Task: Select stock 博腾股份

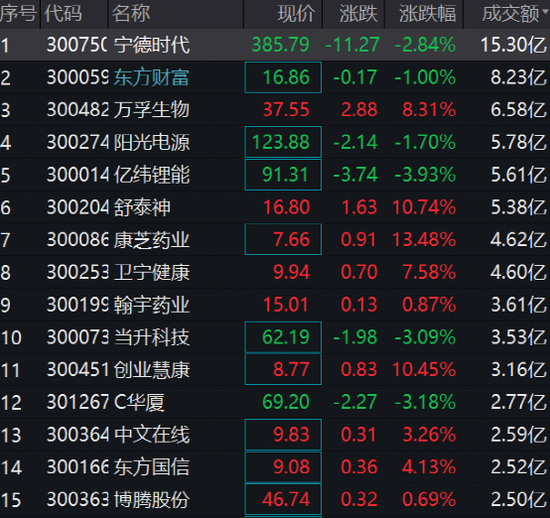Action: (152, 499)
